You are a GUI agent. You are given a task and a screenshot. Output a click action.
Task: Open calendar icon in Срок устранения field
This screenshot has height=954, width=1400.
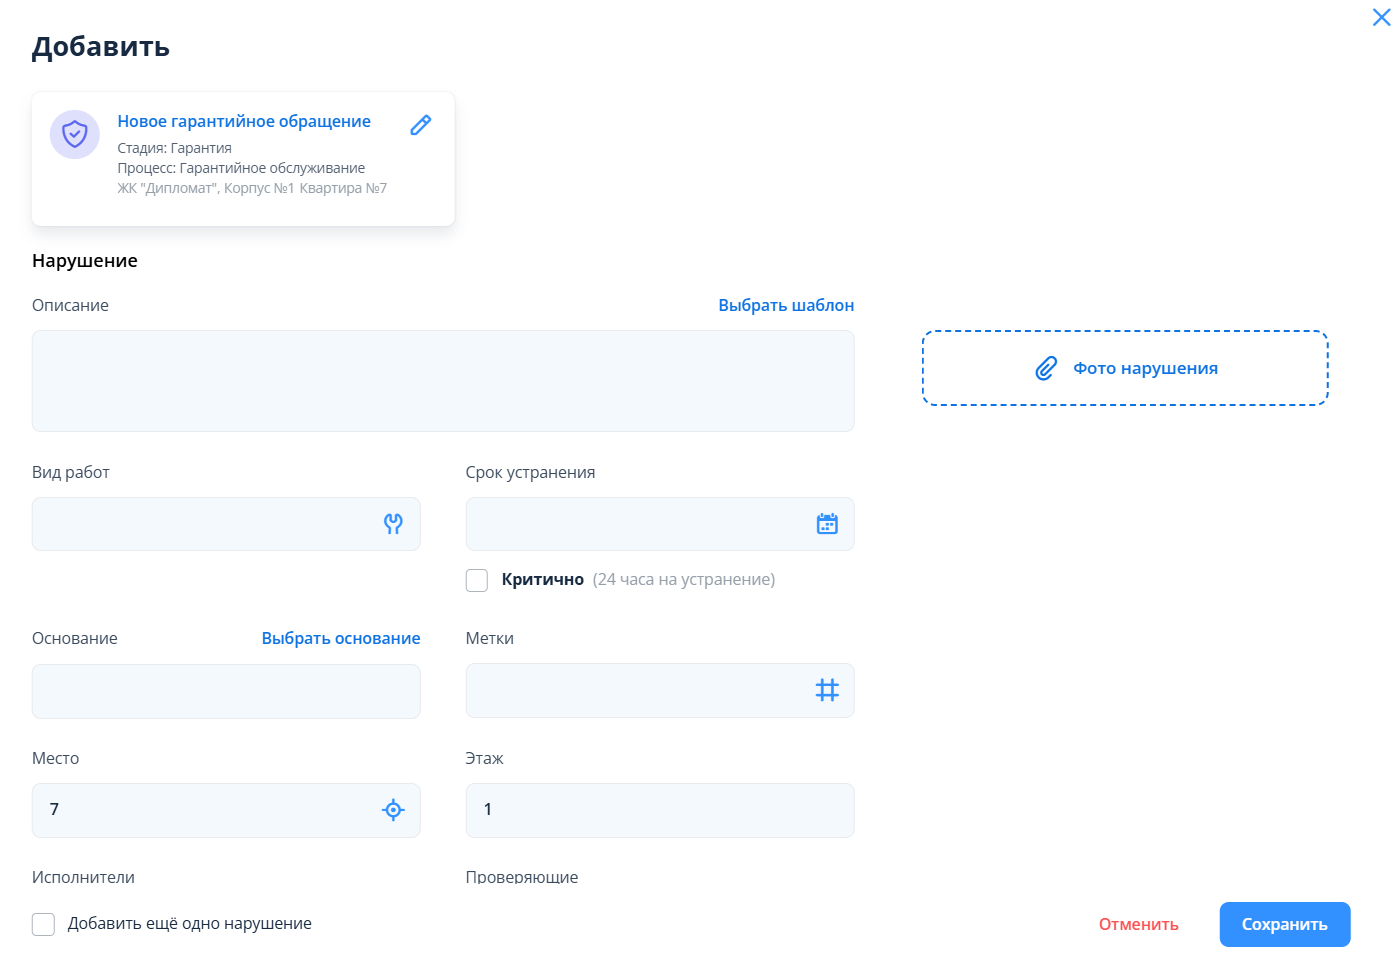coord(827,524)
